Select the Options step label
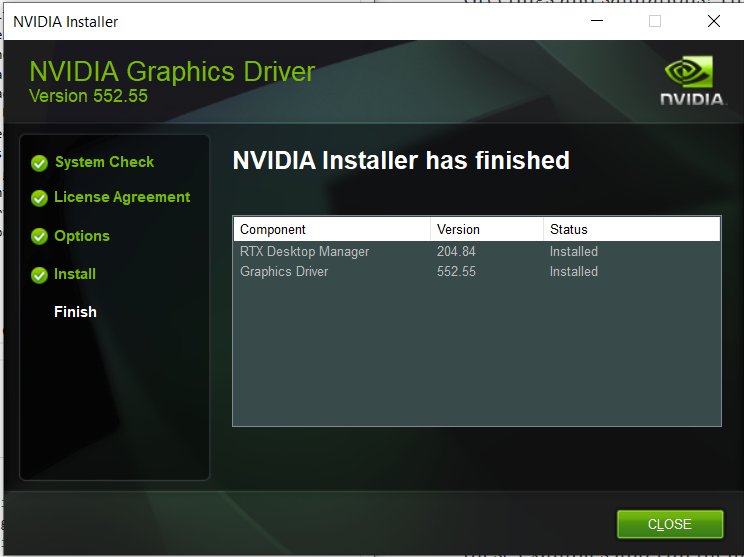Image resolution: width=744 pixels, height=557 pixels. point(82,236)
